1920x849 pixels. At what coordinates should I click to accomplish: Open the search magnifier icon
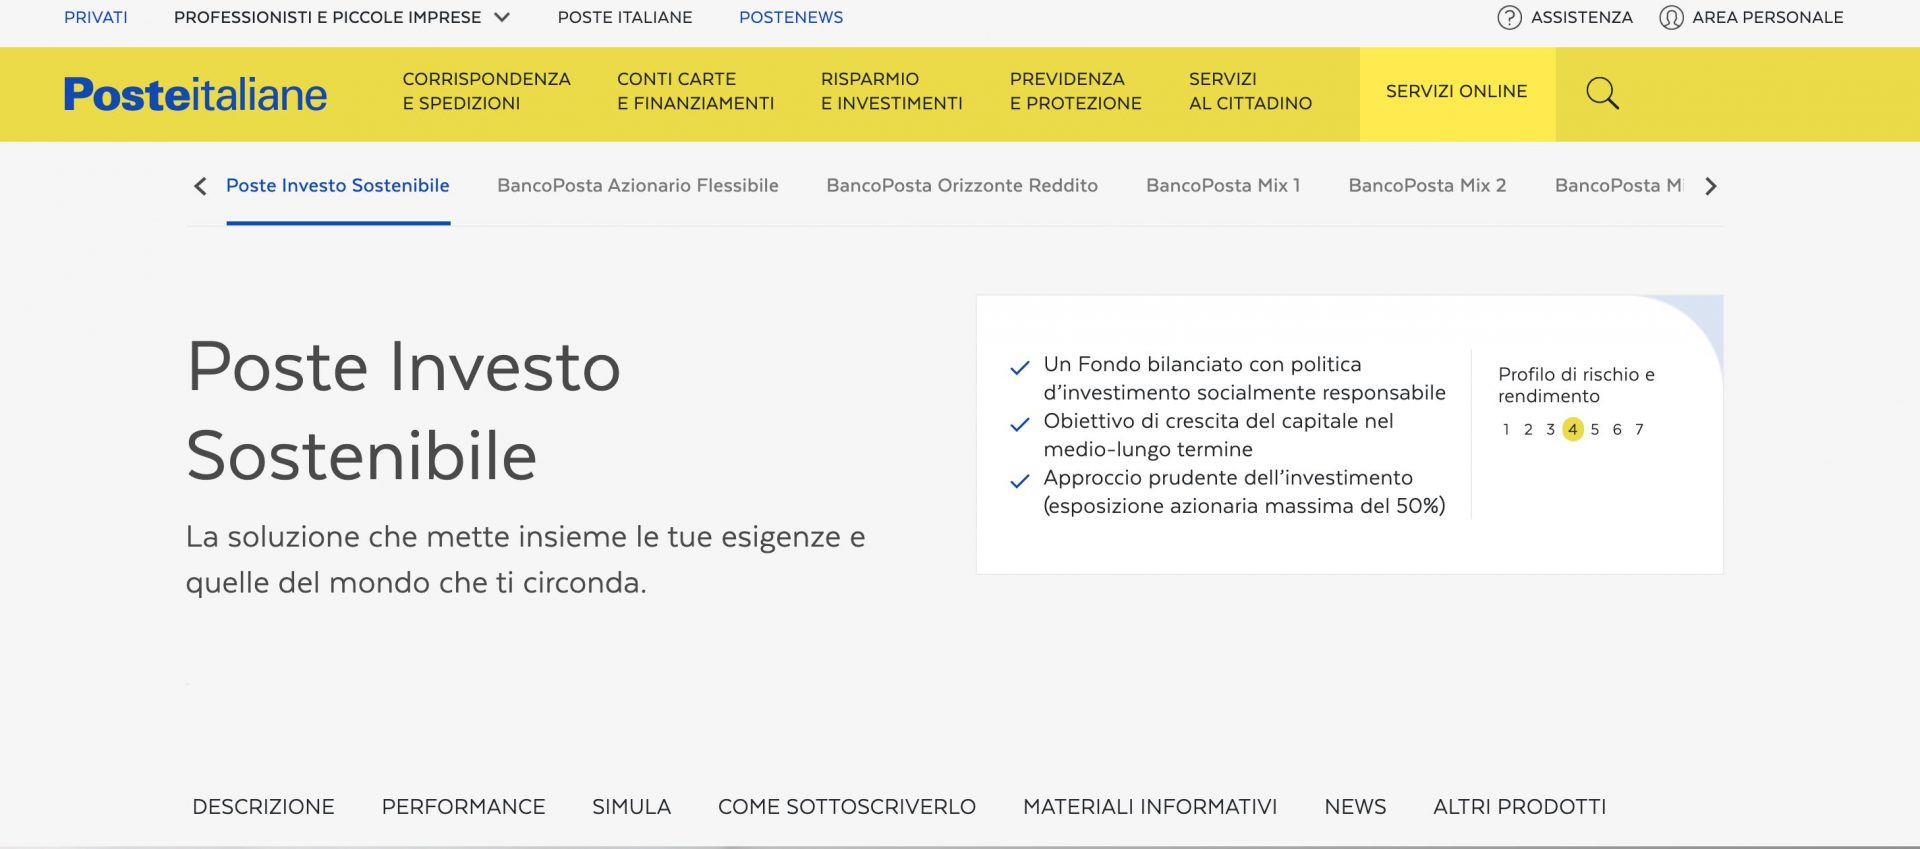click(1602, 93)
